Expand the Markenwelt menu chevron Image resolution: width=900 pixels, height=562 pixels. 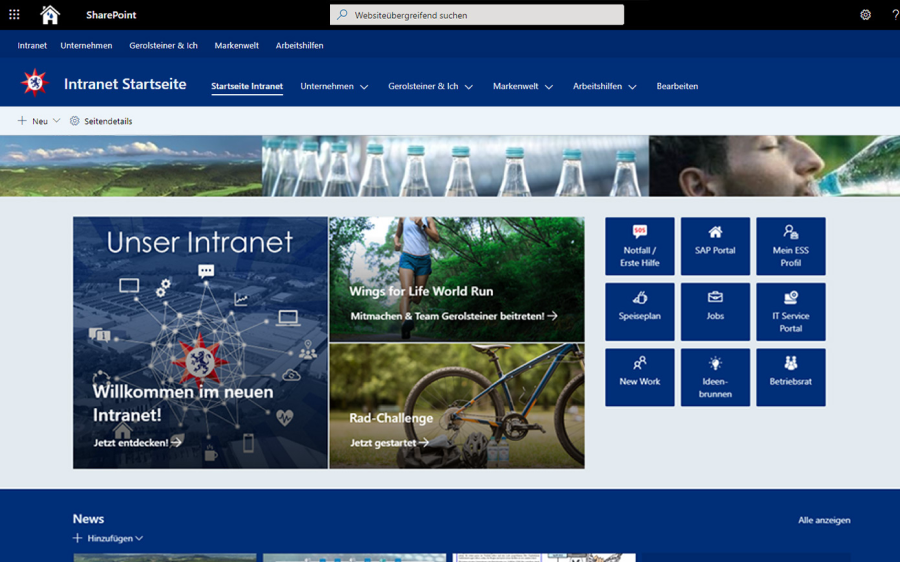(549, 87)
